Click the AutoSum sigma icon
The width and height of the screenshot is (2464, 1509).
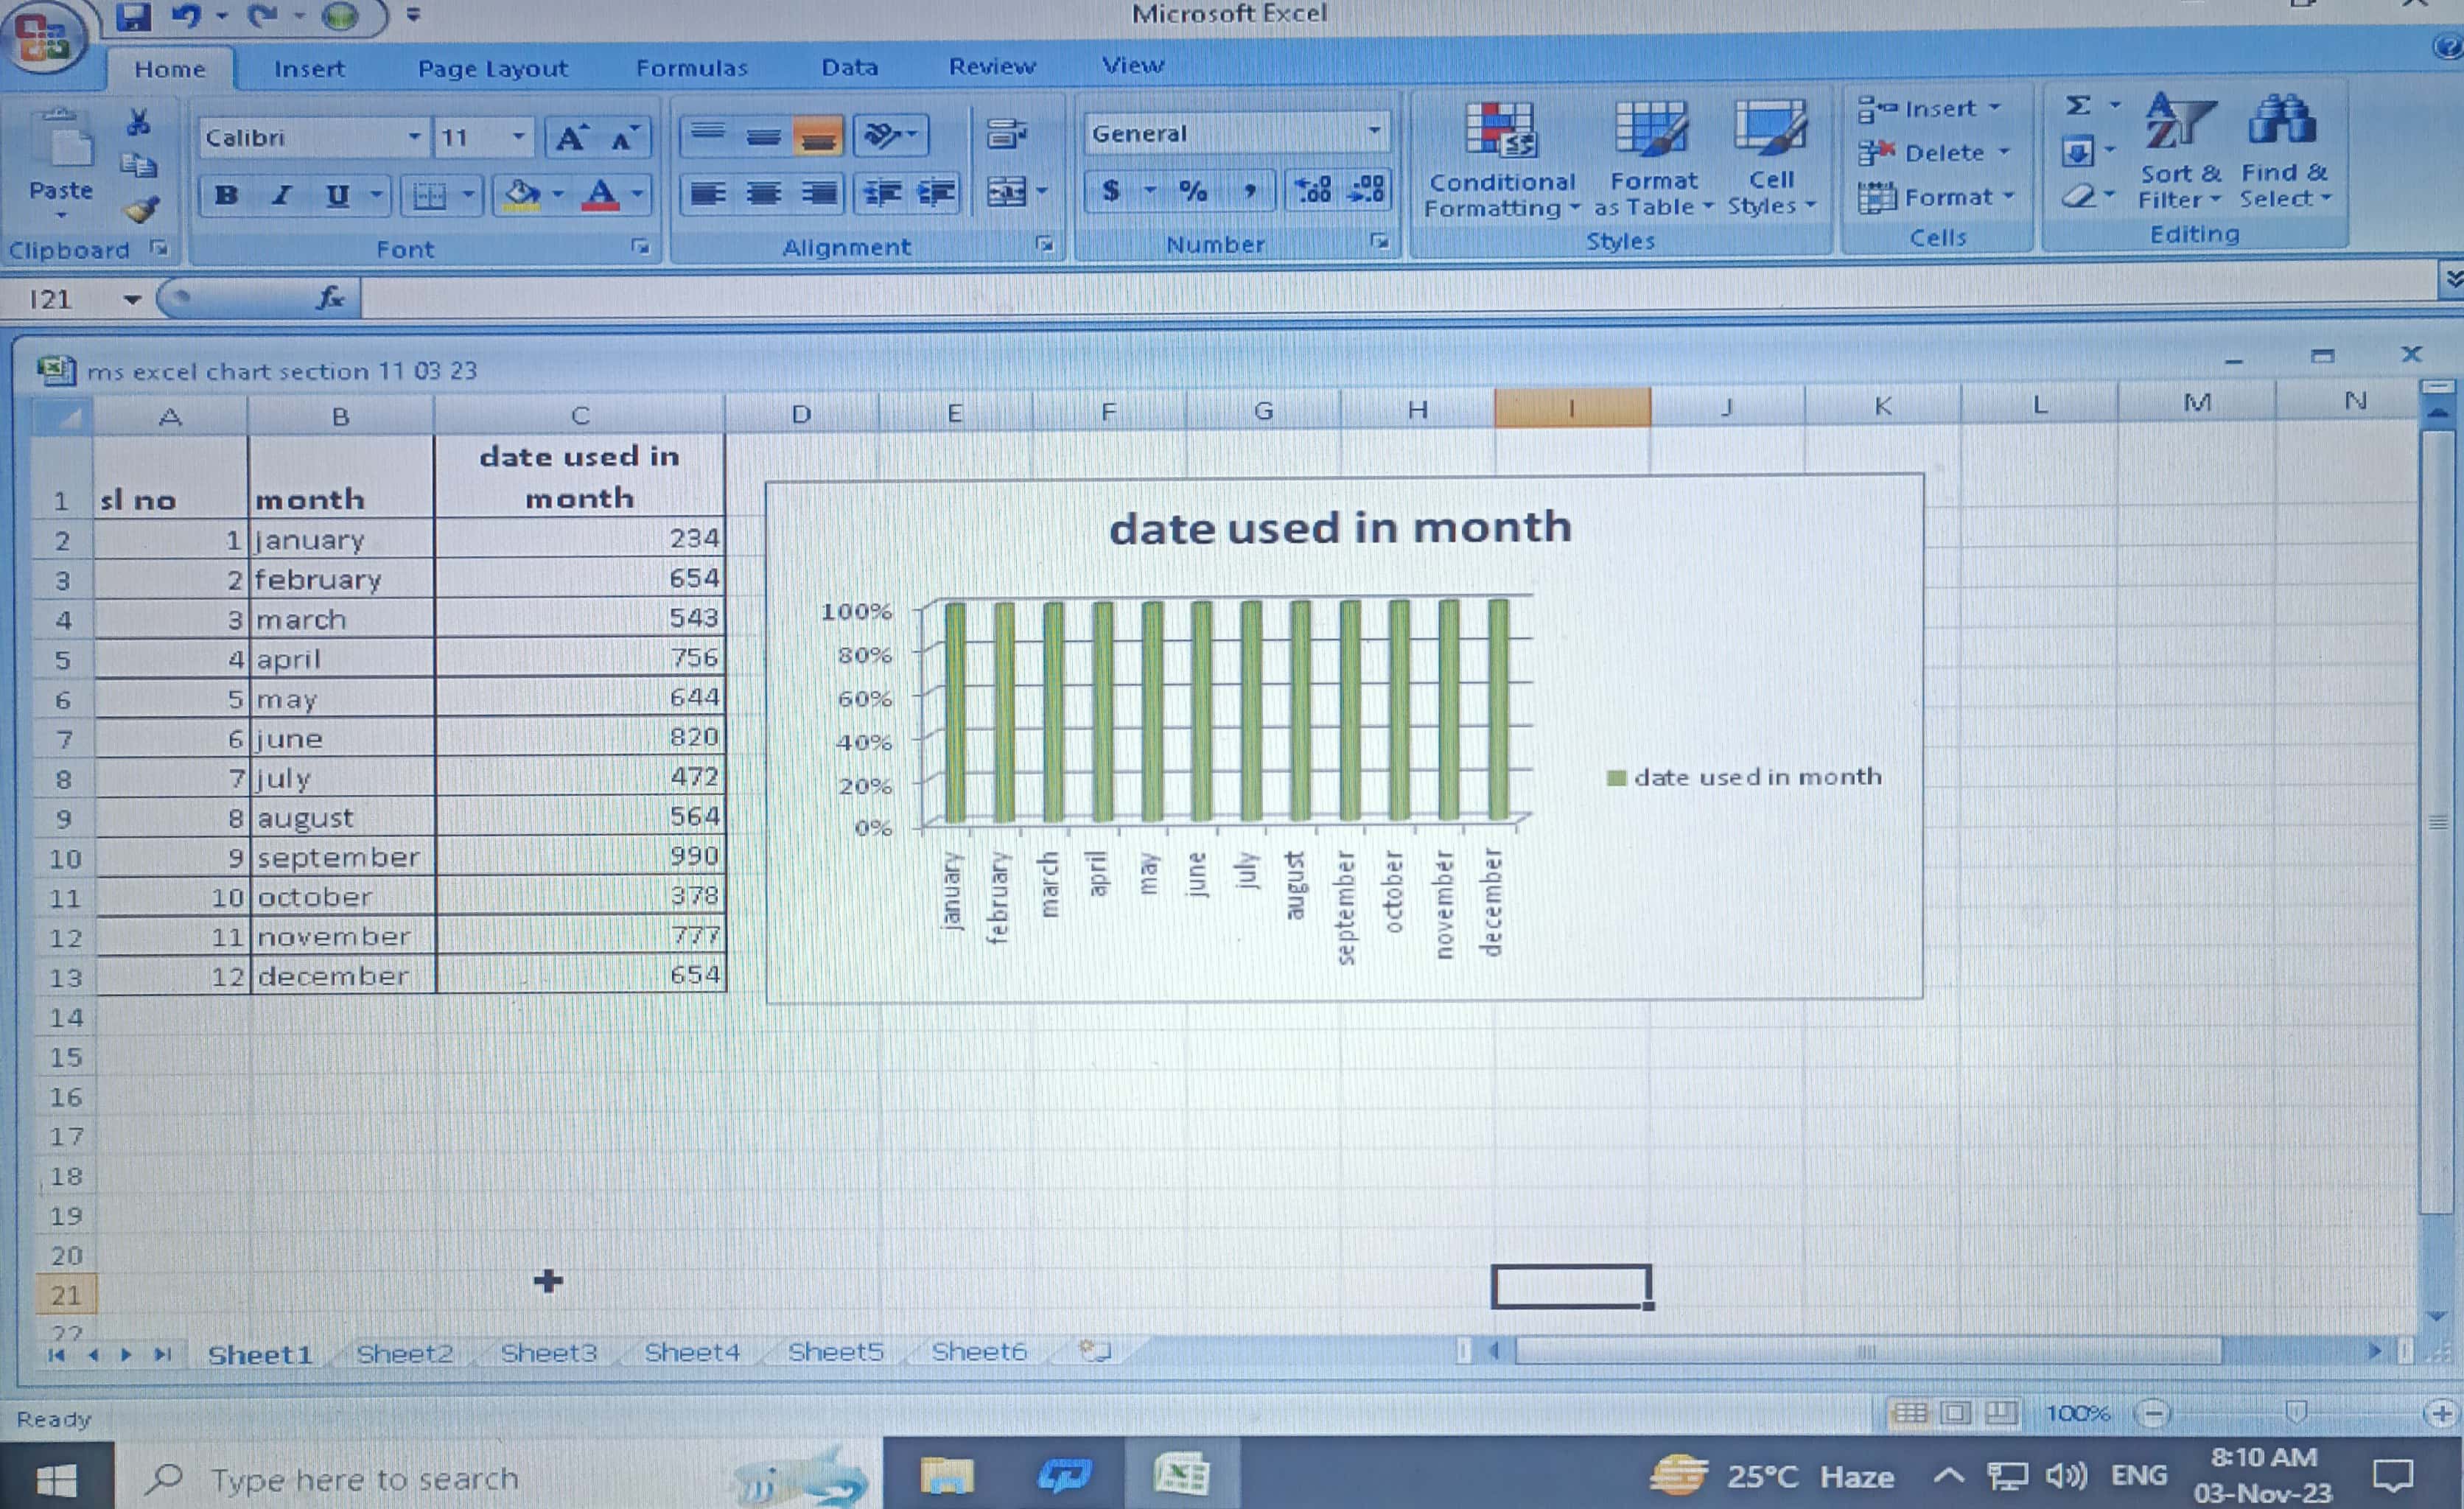[x=2078, y=105]
